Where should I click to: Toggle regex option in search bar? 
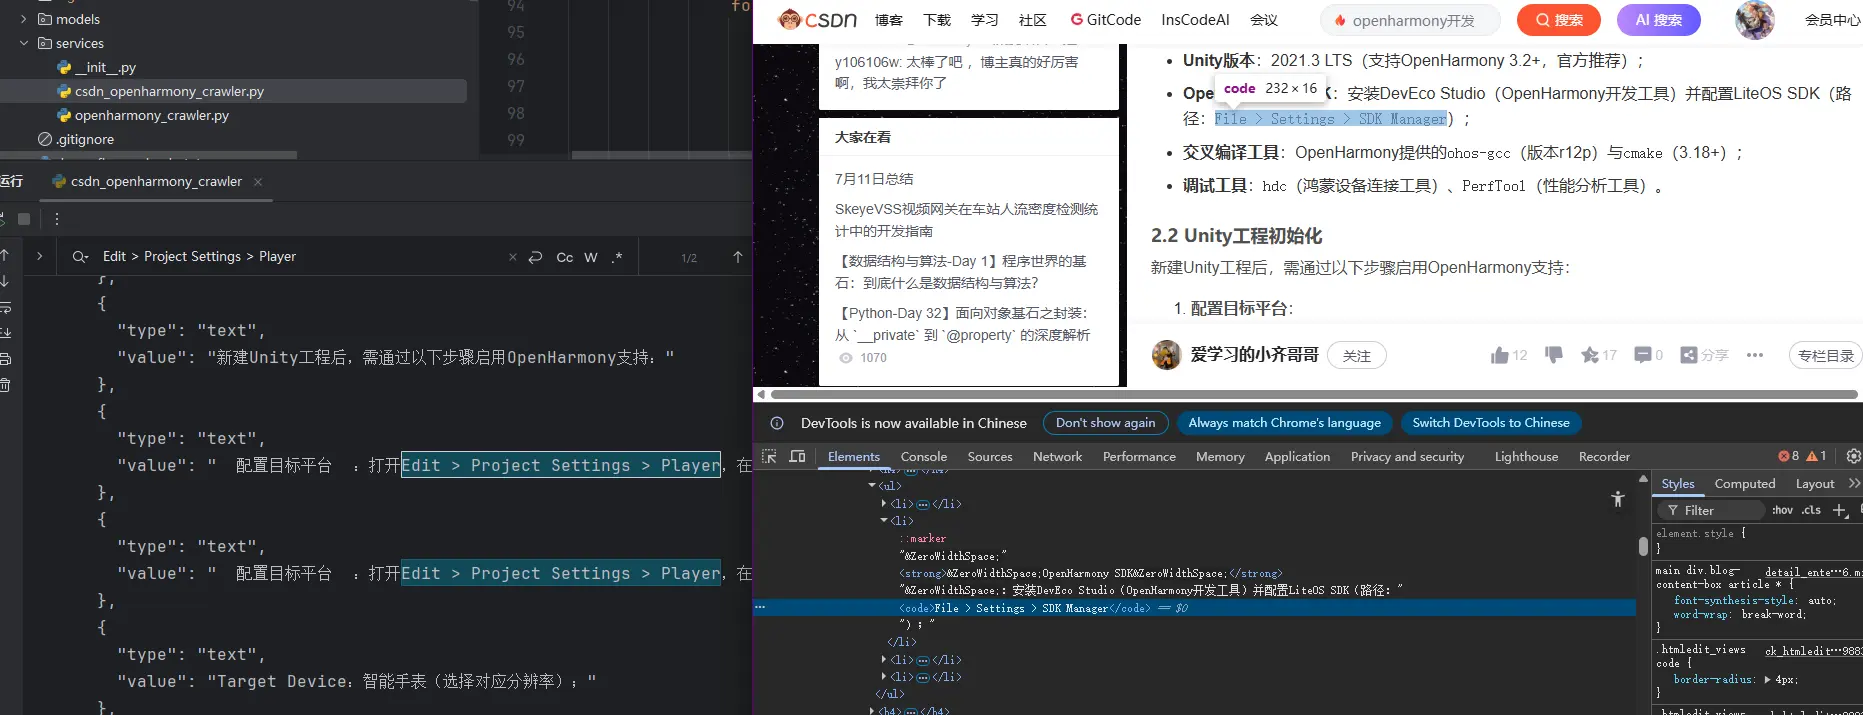tap(617, 257)
